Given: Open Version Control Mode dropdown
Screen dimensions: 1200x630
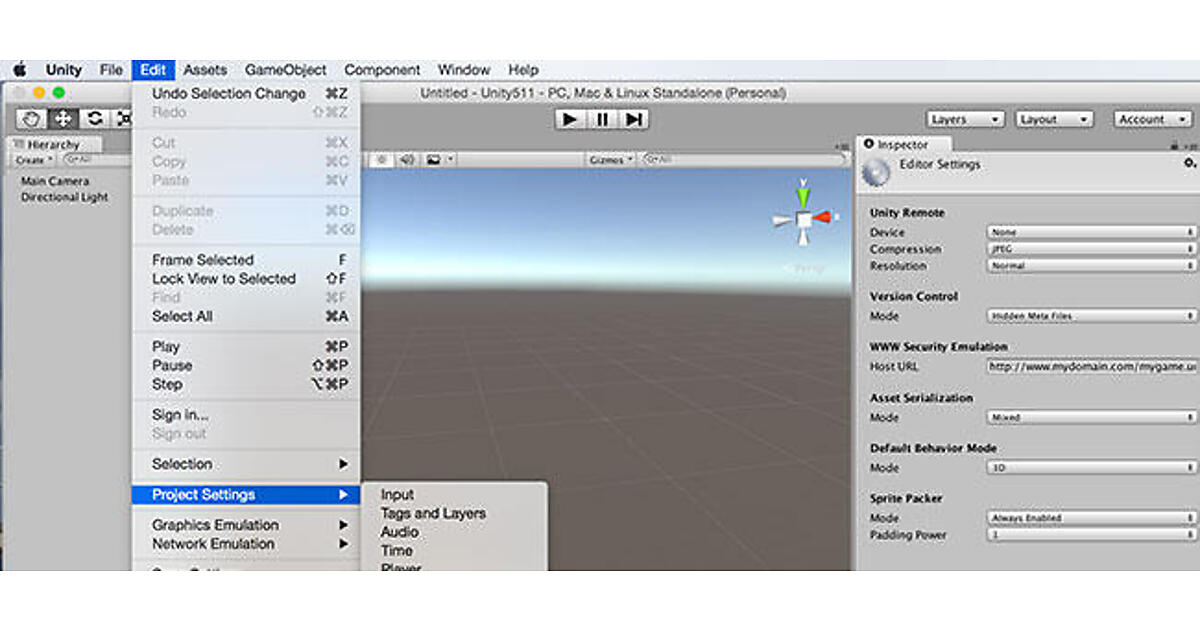Looking at the screenshot, I should coord(1092,316).
